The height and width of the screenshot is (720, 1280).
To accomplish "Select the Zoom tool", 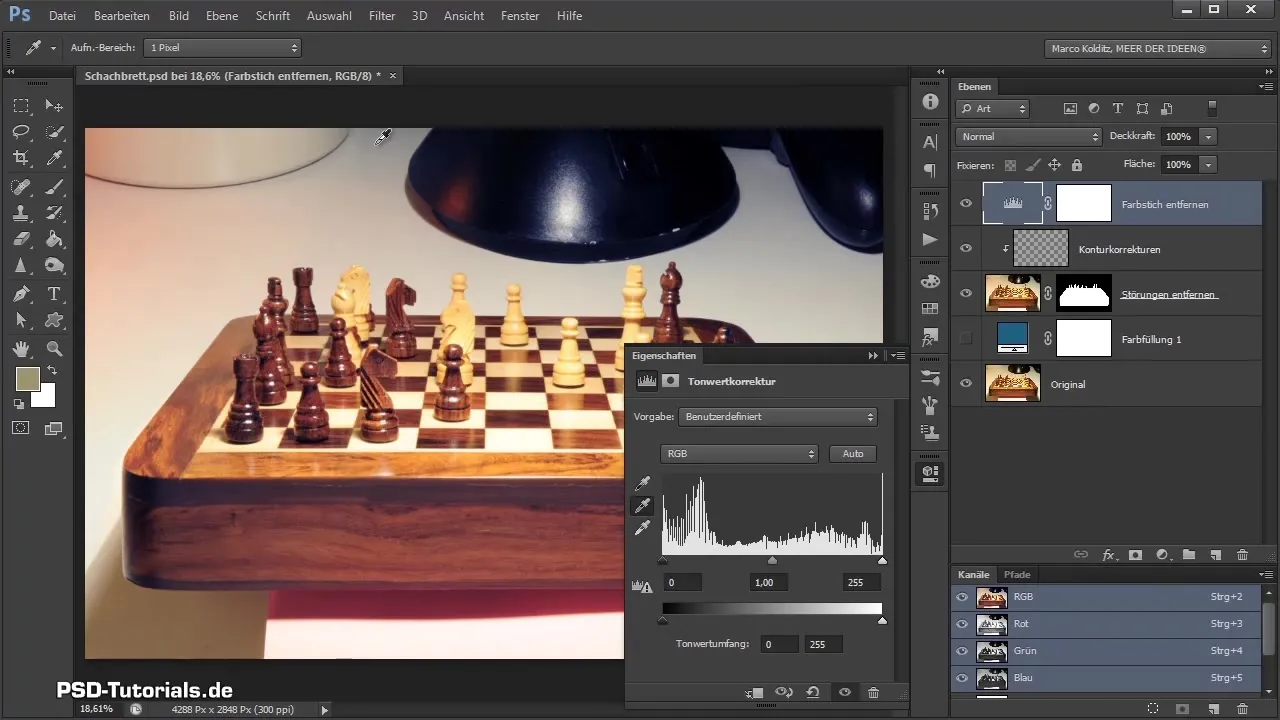I will coord(54,348).
